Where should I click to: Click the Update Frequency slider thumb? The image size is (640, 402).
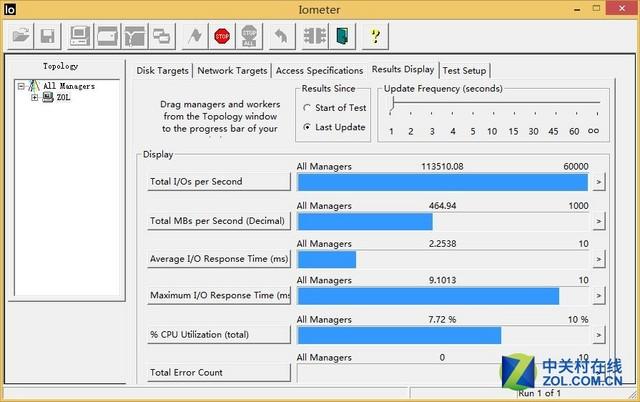(x=392, y=105)
